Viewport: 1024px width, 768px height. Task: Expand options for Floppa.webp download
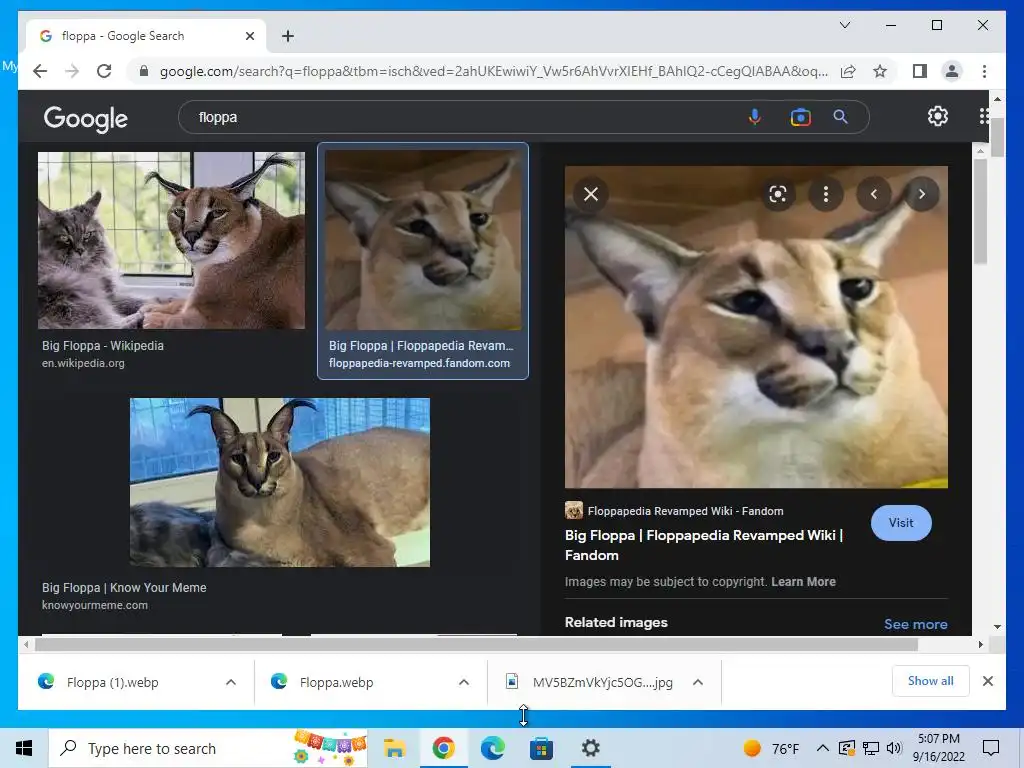[x=464, y=682]
